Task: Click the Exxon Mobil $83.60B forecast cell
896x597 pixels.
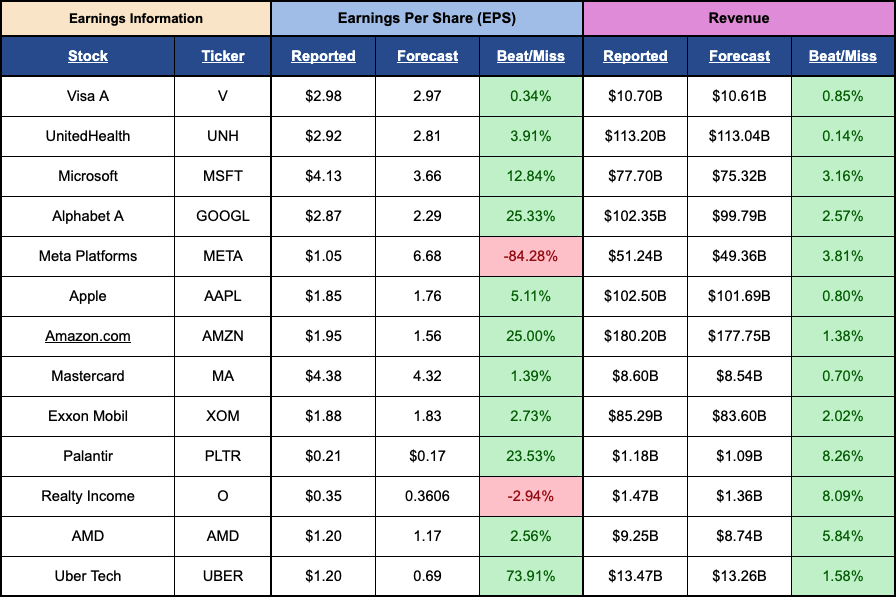Action: (x=739, y=416)
